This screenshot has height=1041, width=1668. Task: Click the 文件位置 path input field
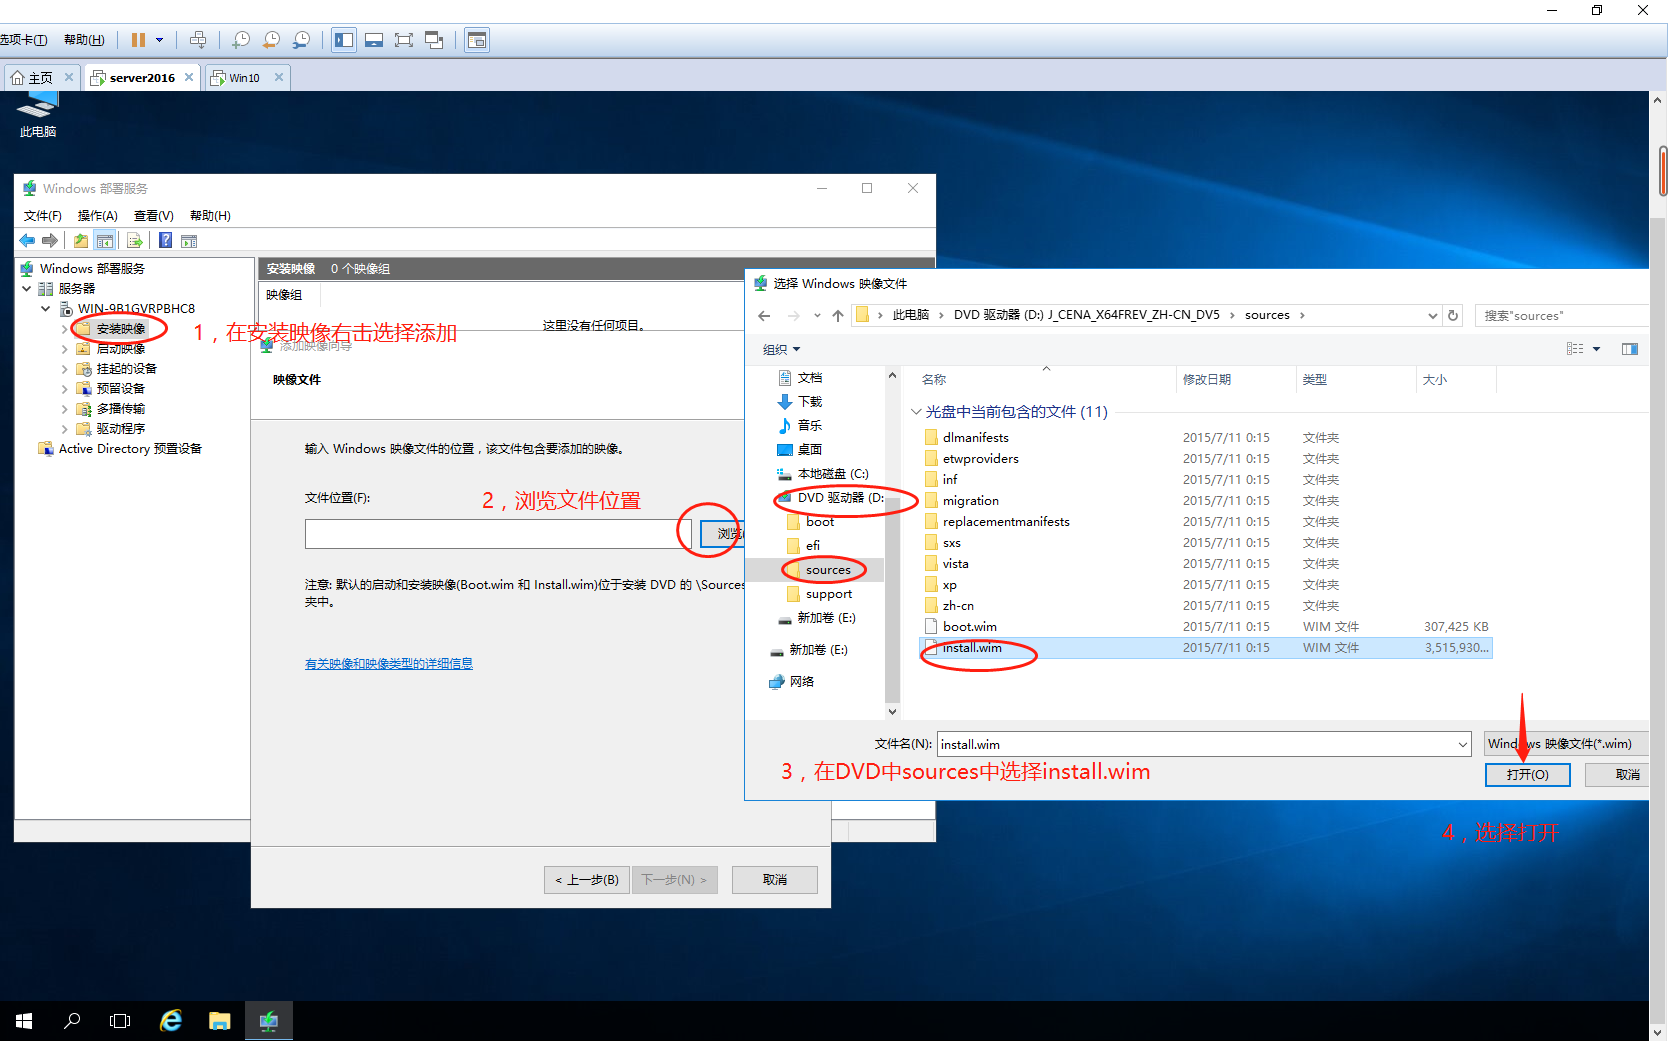point(498,534)
